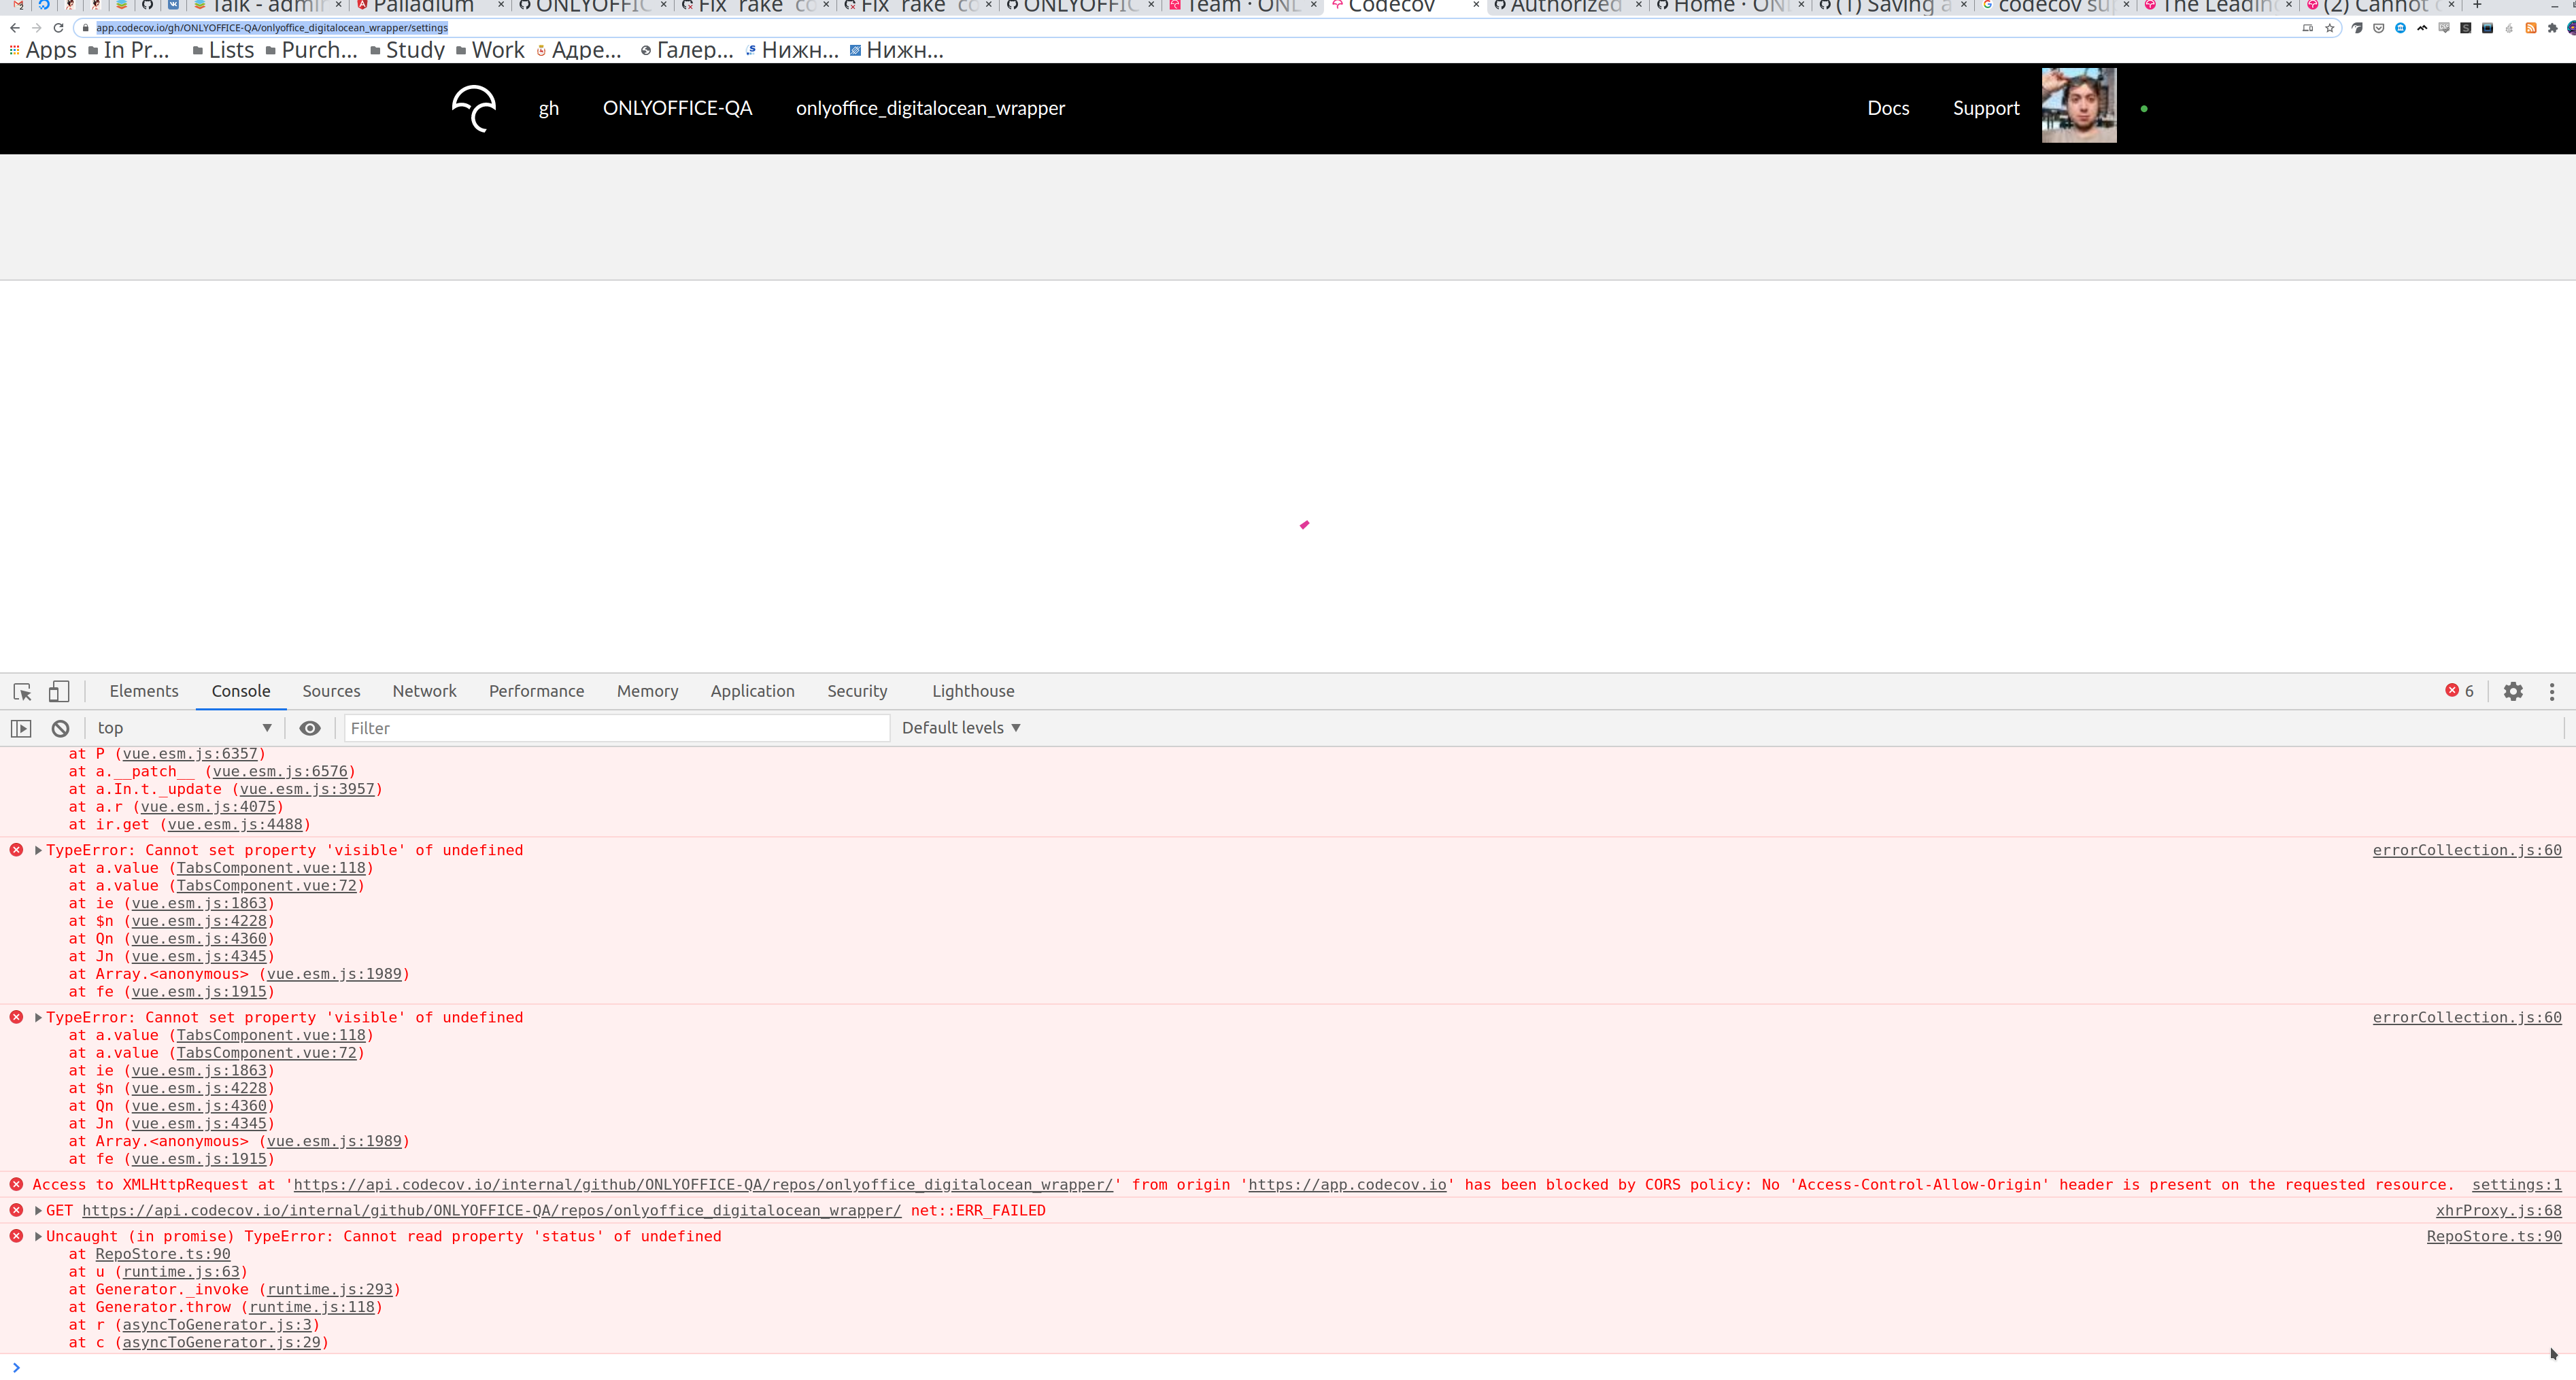Open the top JavaScript context dropdown
The image size is (2576, 1380).
point(184,728)
